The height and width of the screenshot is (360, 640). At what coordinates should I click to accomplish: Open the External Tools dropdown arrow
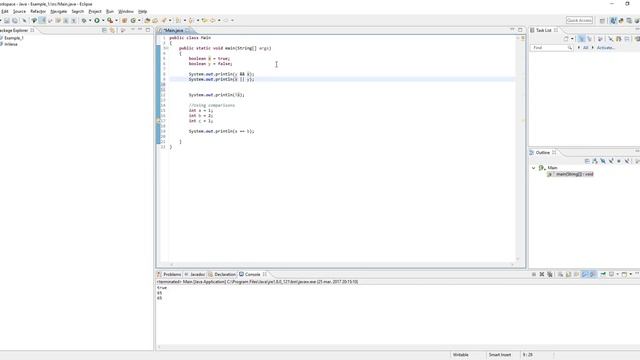tap(116, 20)
